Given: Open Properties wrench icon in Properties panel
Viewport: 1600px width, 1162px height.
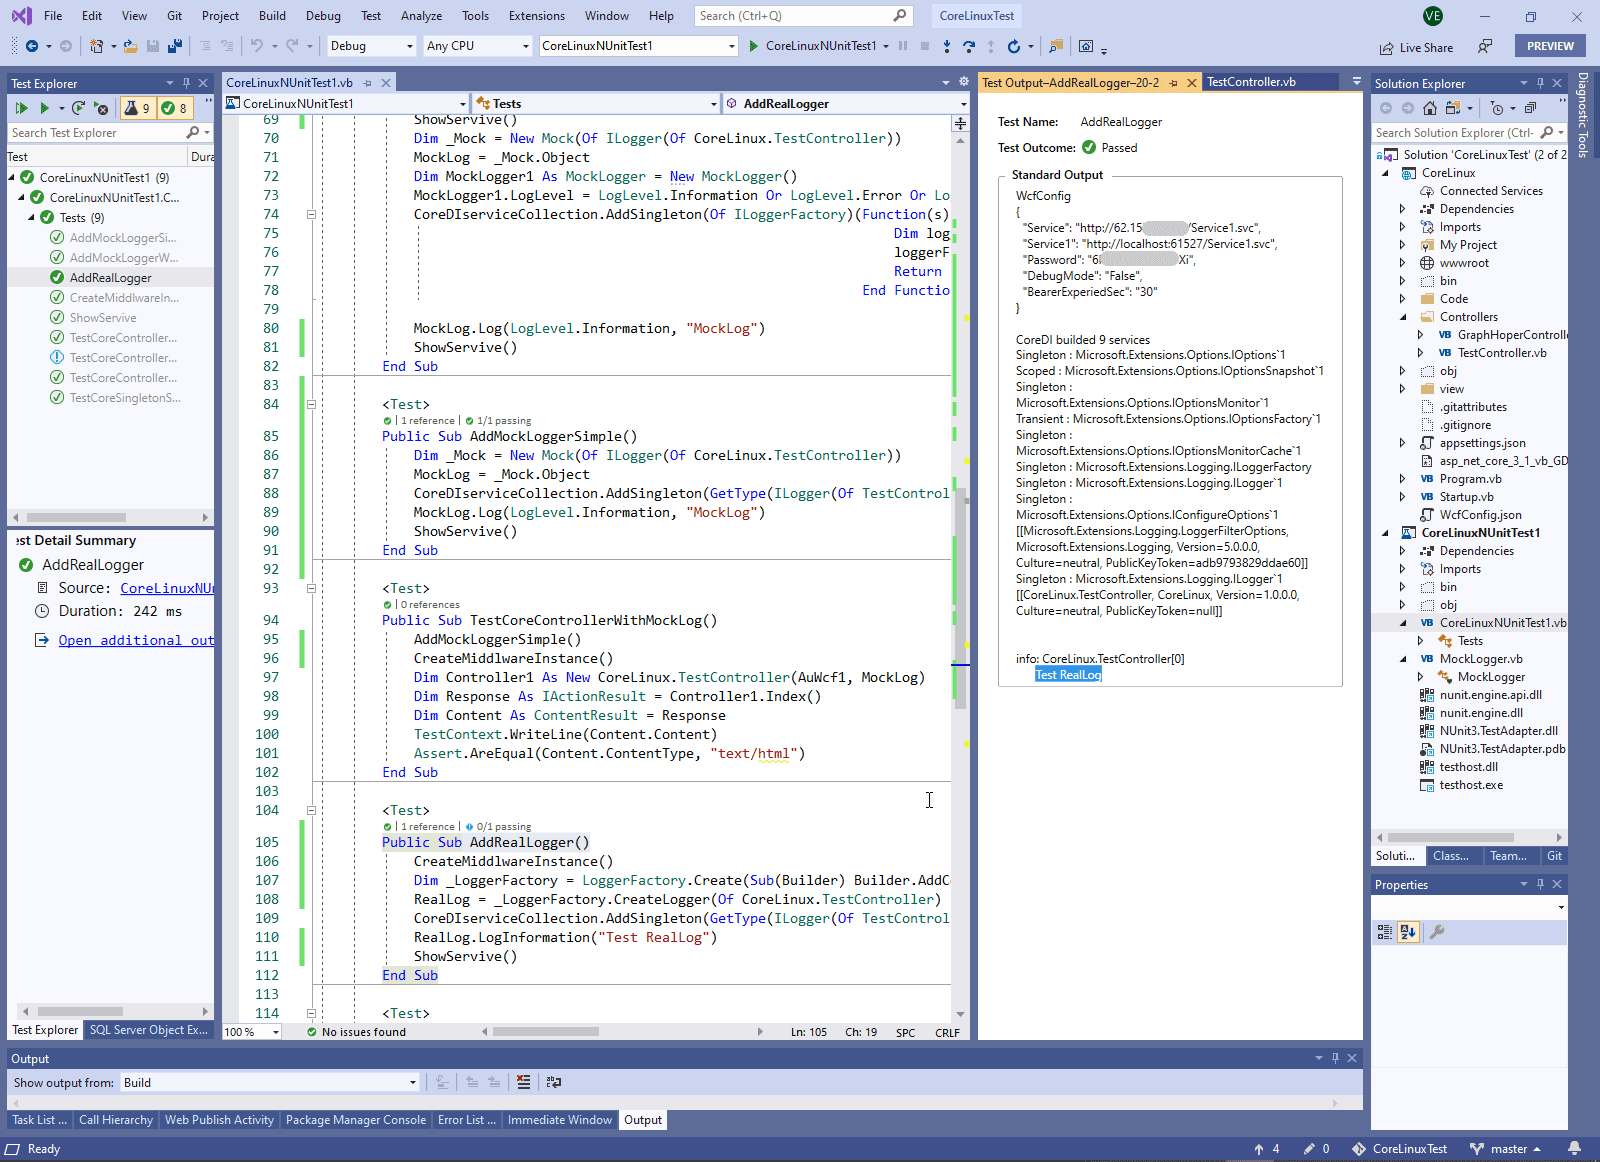Looking at the screenshot, I should click(x=1437, y=932).
